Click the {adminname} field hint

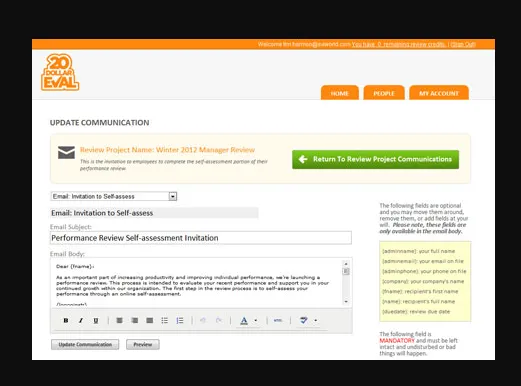pyautogui.click(x=418, y=251)
